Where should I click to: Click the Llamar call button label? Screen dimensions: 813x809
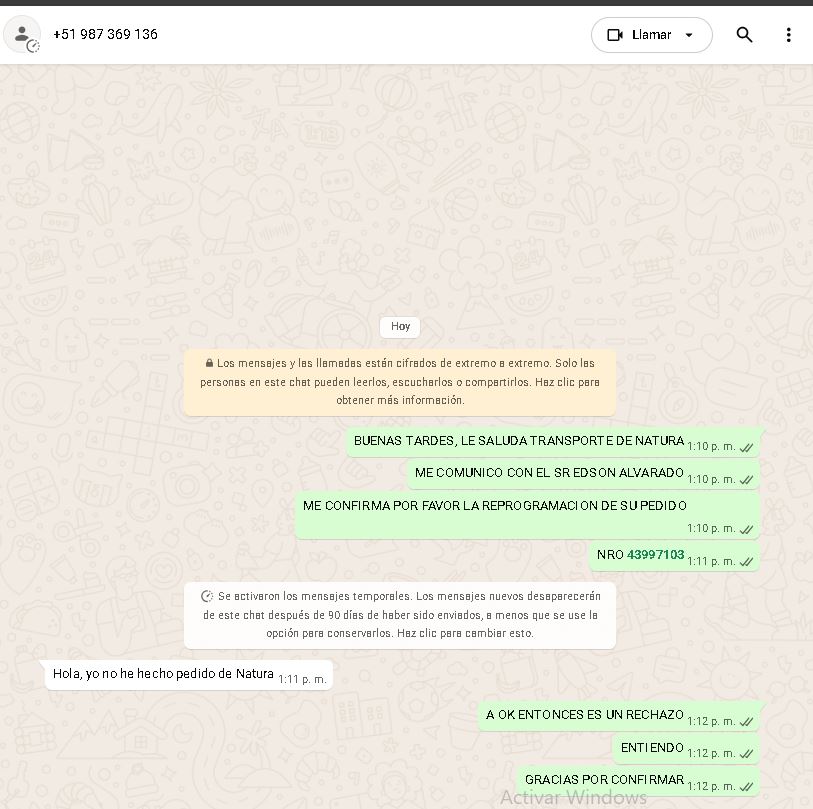651,34
